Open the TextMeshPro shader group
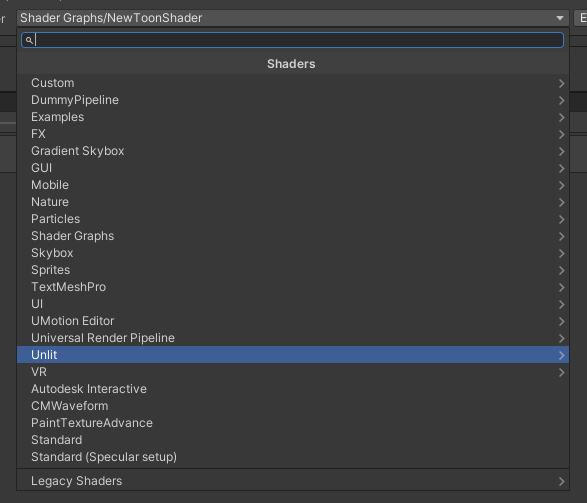This screenshot has height=503, width=587. 293,287
